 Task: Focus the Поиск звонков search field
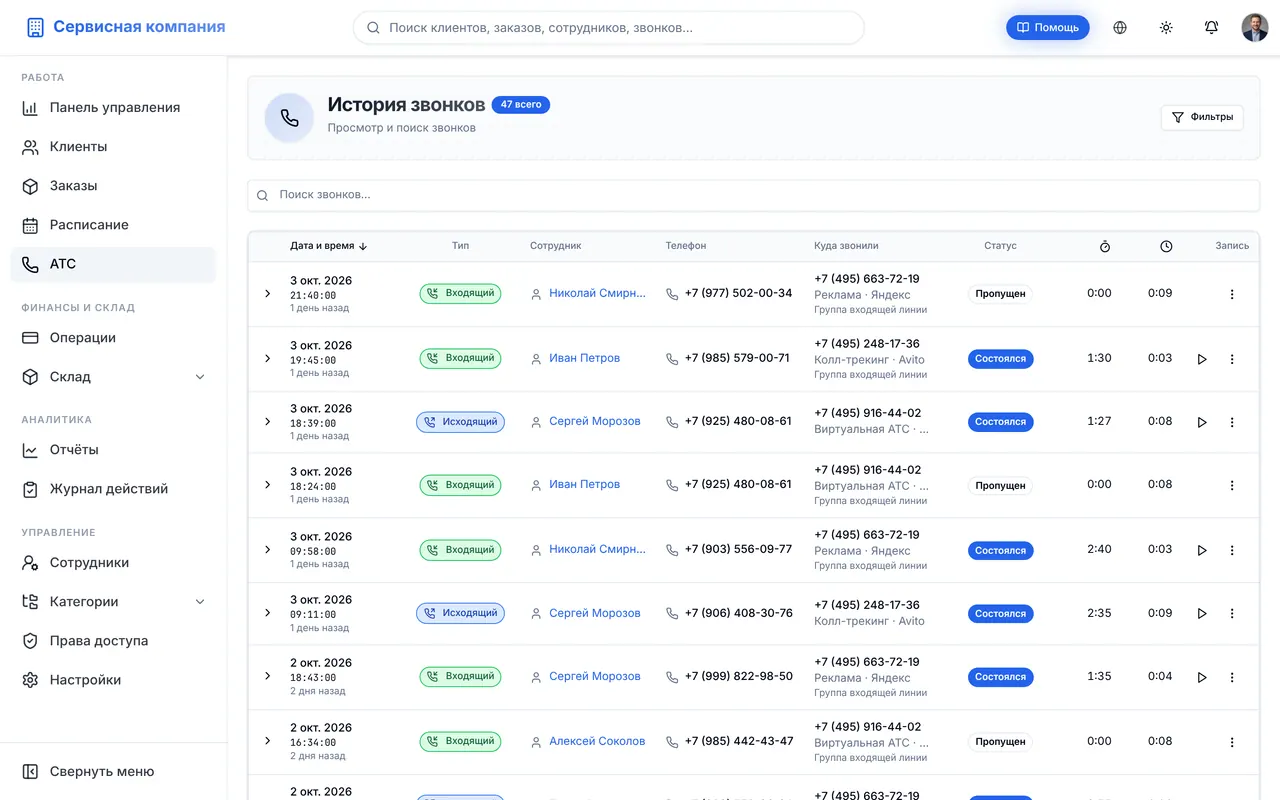coord(753,195)
